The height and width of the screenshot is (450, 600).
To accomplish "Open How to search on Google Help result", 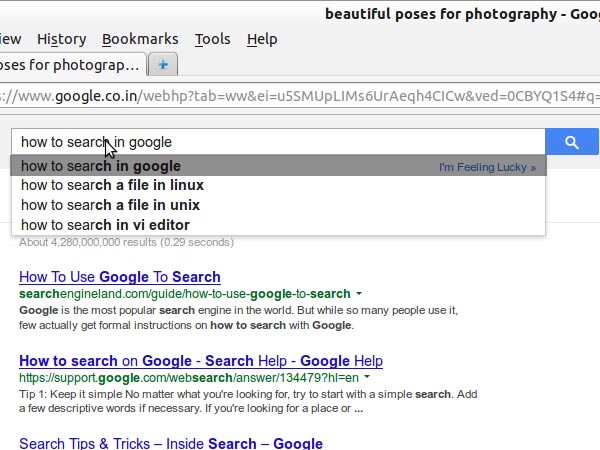I will (201, 361).
